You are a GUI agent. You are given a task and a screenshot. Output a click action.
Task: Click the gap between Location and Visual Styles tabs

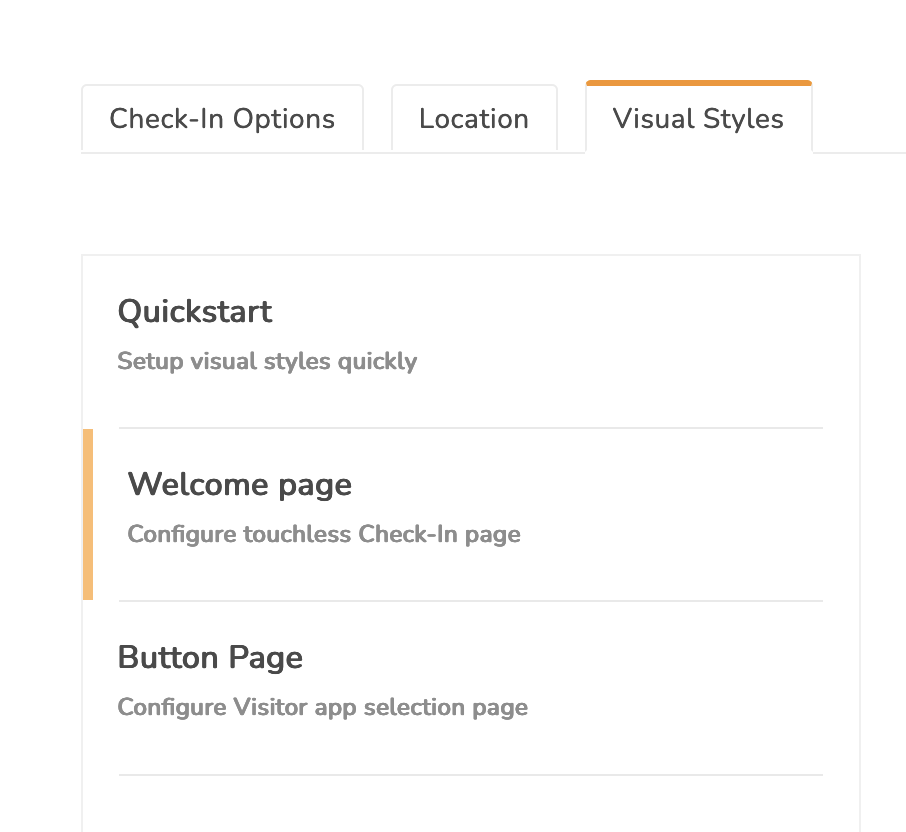(x=572, y=118)
